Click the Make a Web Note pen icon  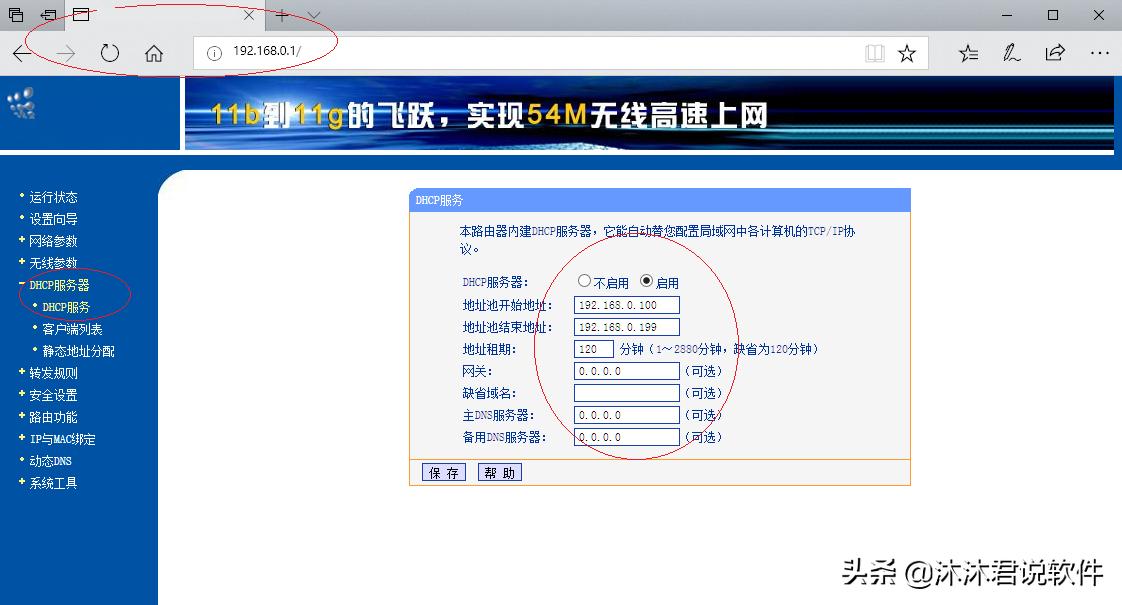tap(1012, 53)
